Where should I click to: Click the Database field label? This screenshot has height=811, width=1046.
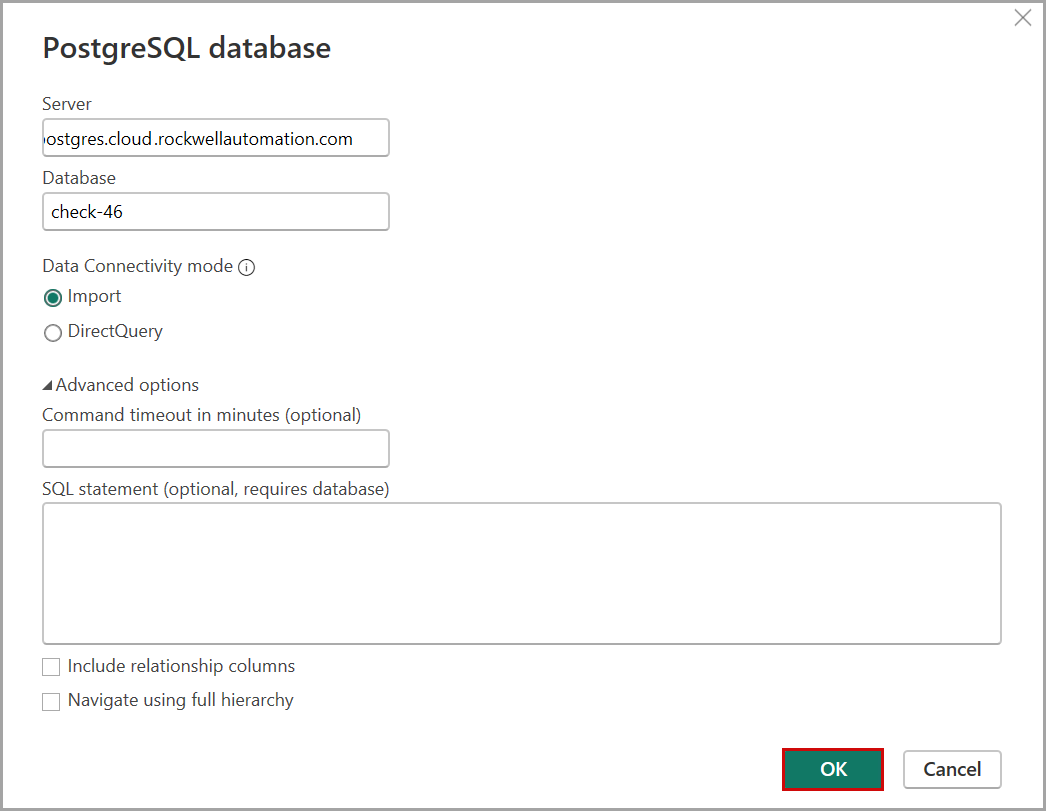pyautogui.click(x=79, y=178)
